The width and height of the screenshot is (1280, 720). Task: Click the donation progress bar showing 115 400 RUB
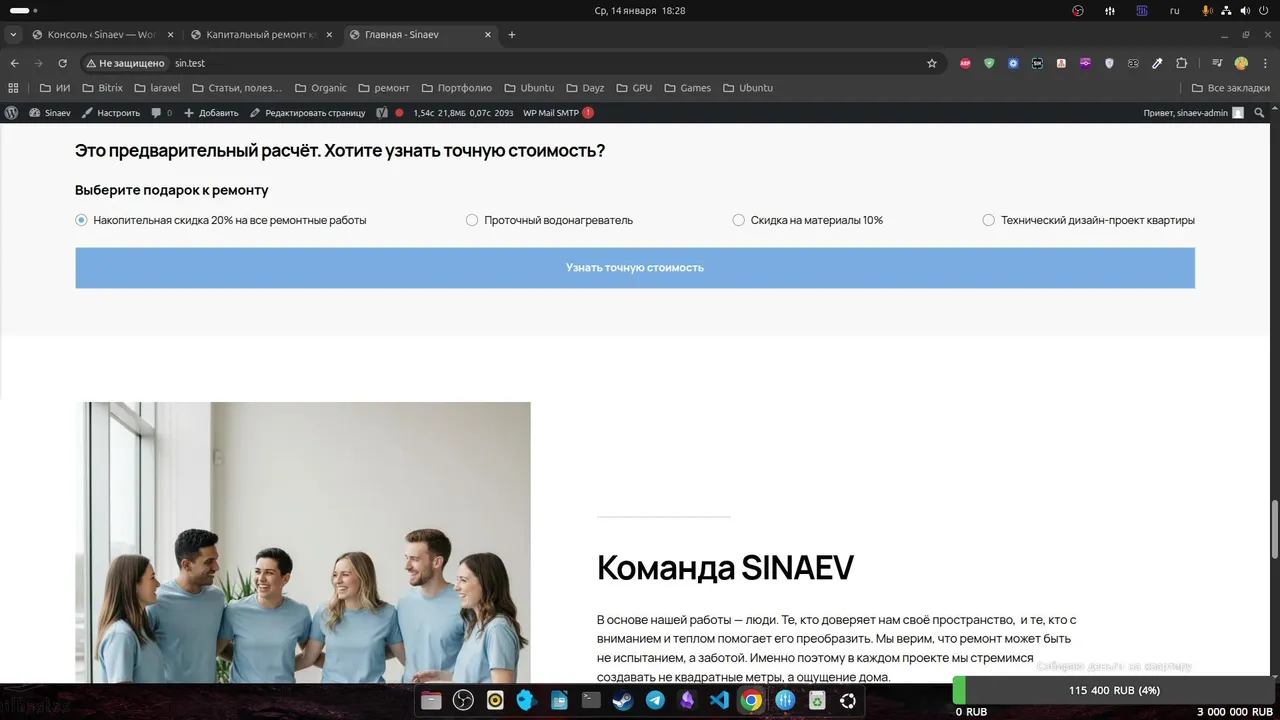tap(1113, 690)
